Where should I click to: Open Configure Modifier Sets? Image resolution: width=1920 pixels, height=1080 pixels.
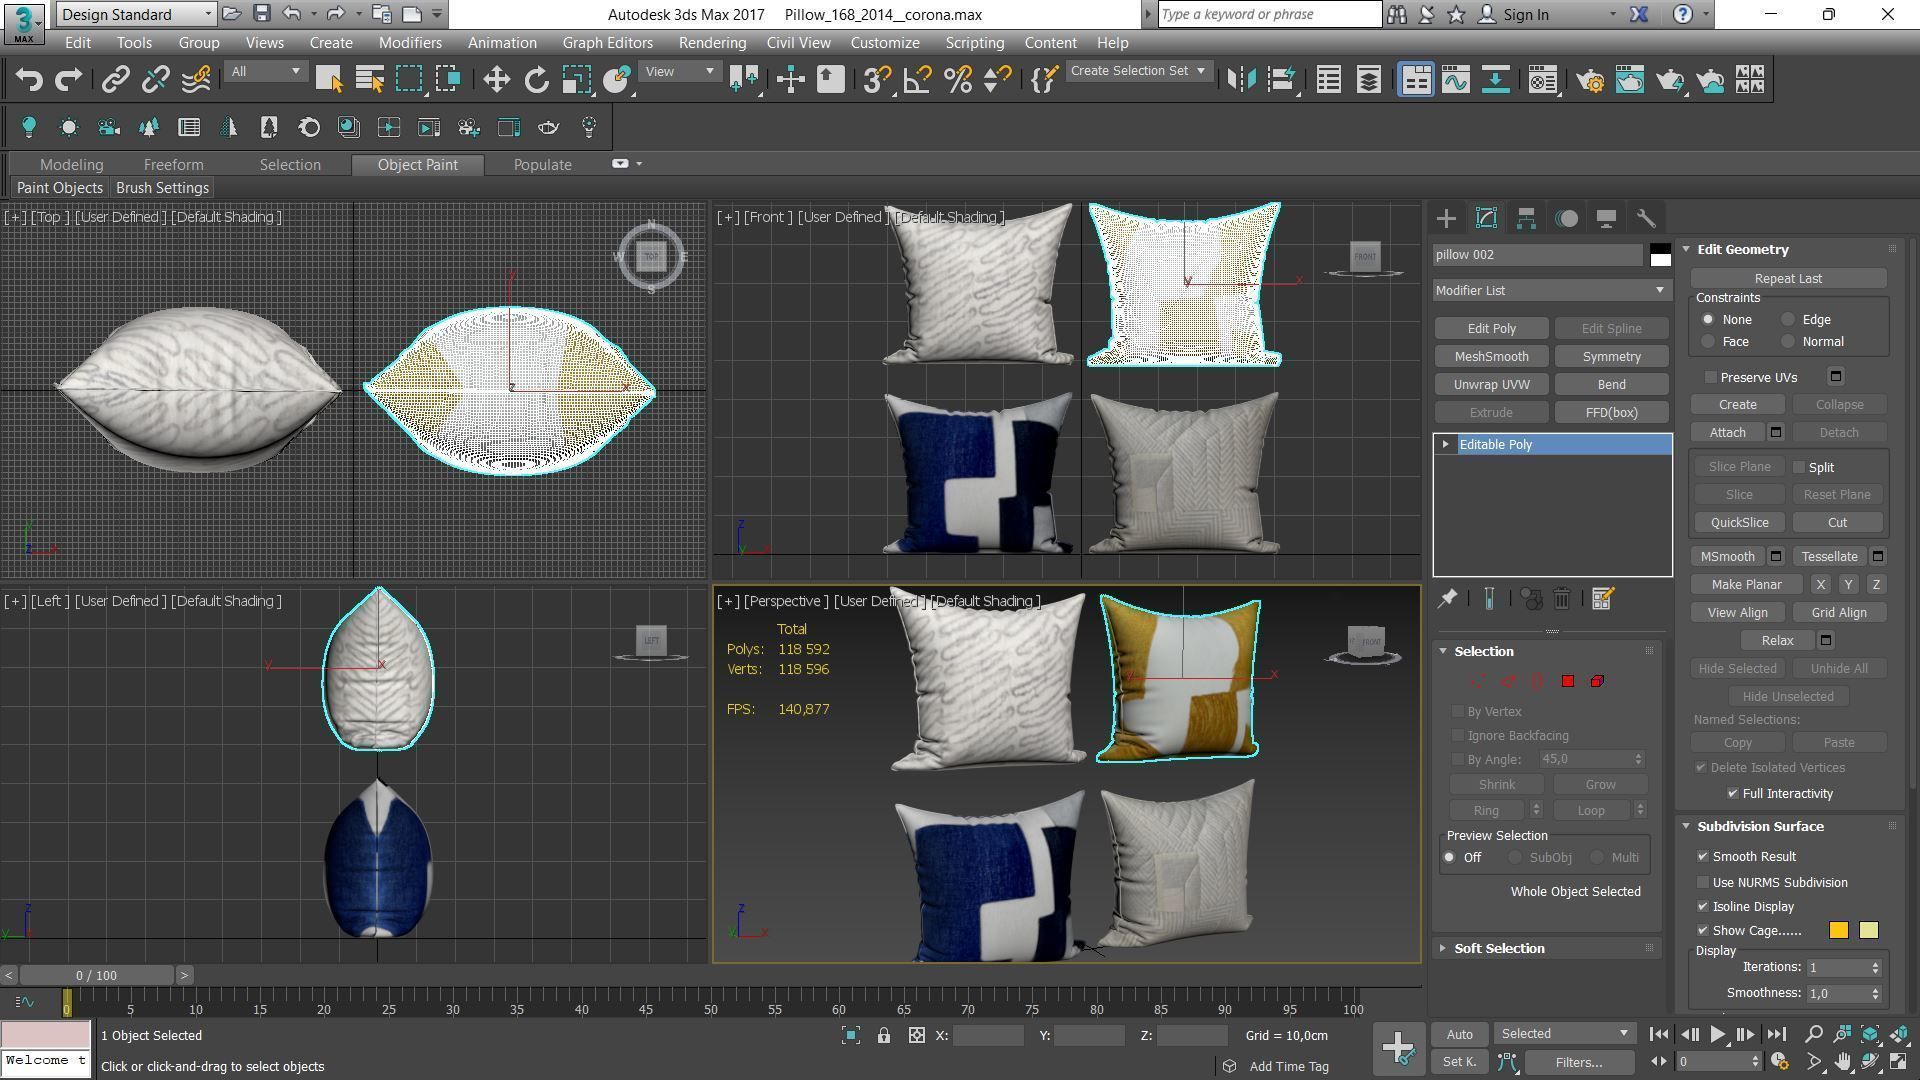pyautogui.click(x=1602, y=598)
